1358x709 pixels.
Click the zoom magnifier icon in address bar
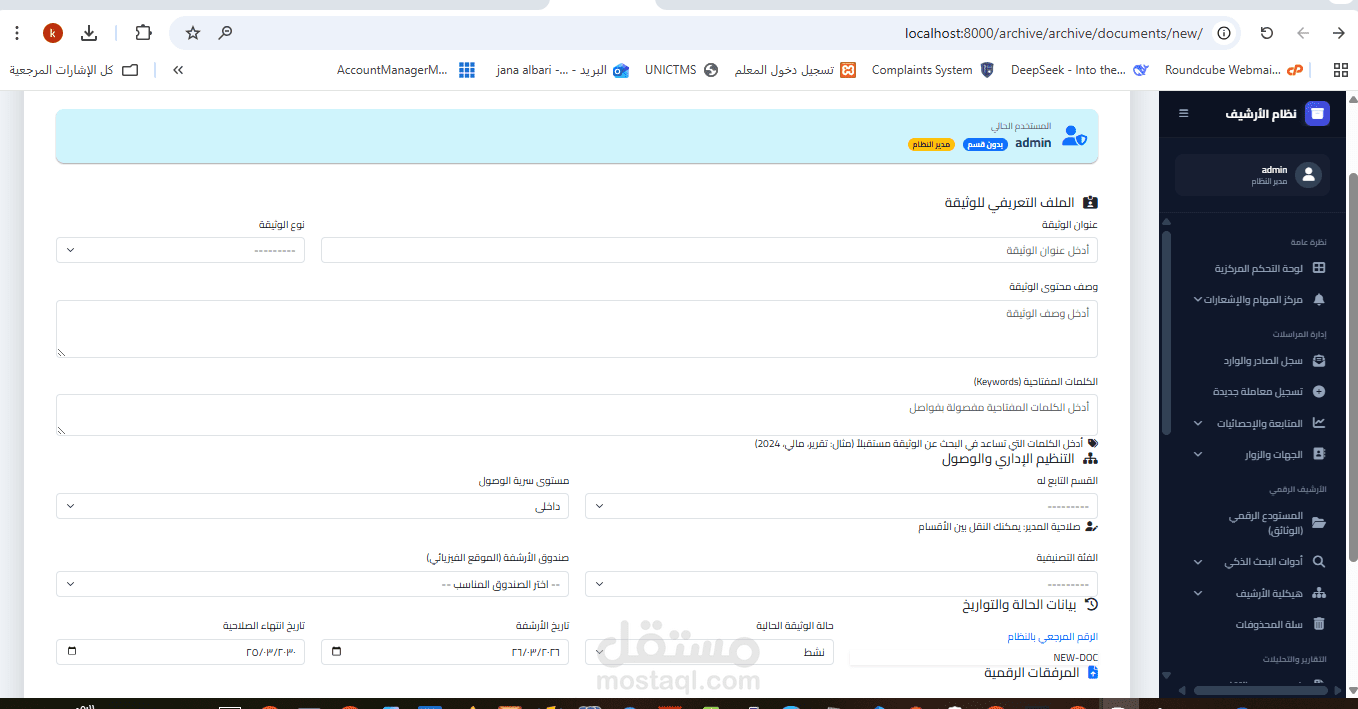coord(226,33)
